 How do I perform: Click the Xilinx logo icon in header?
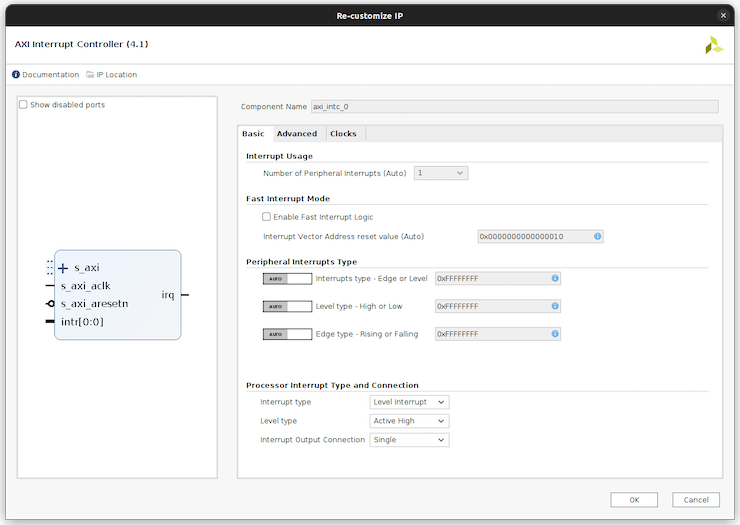click(714, 45)
